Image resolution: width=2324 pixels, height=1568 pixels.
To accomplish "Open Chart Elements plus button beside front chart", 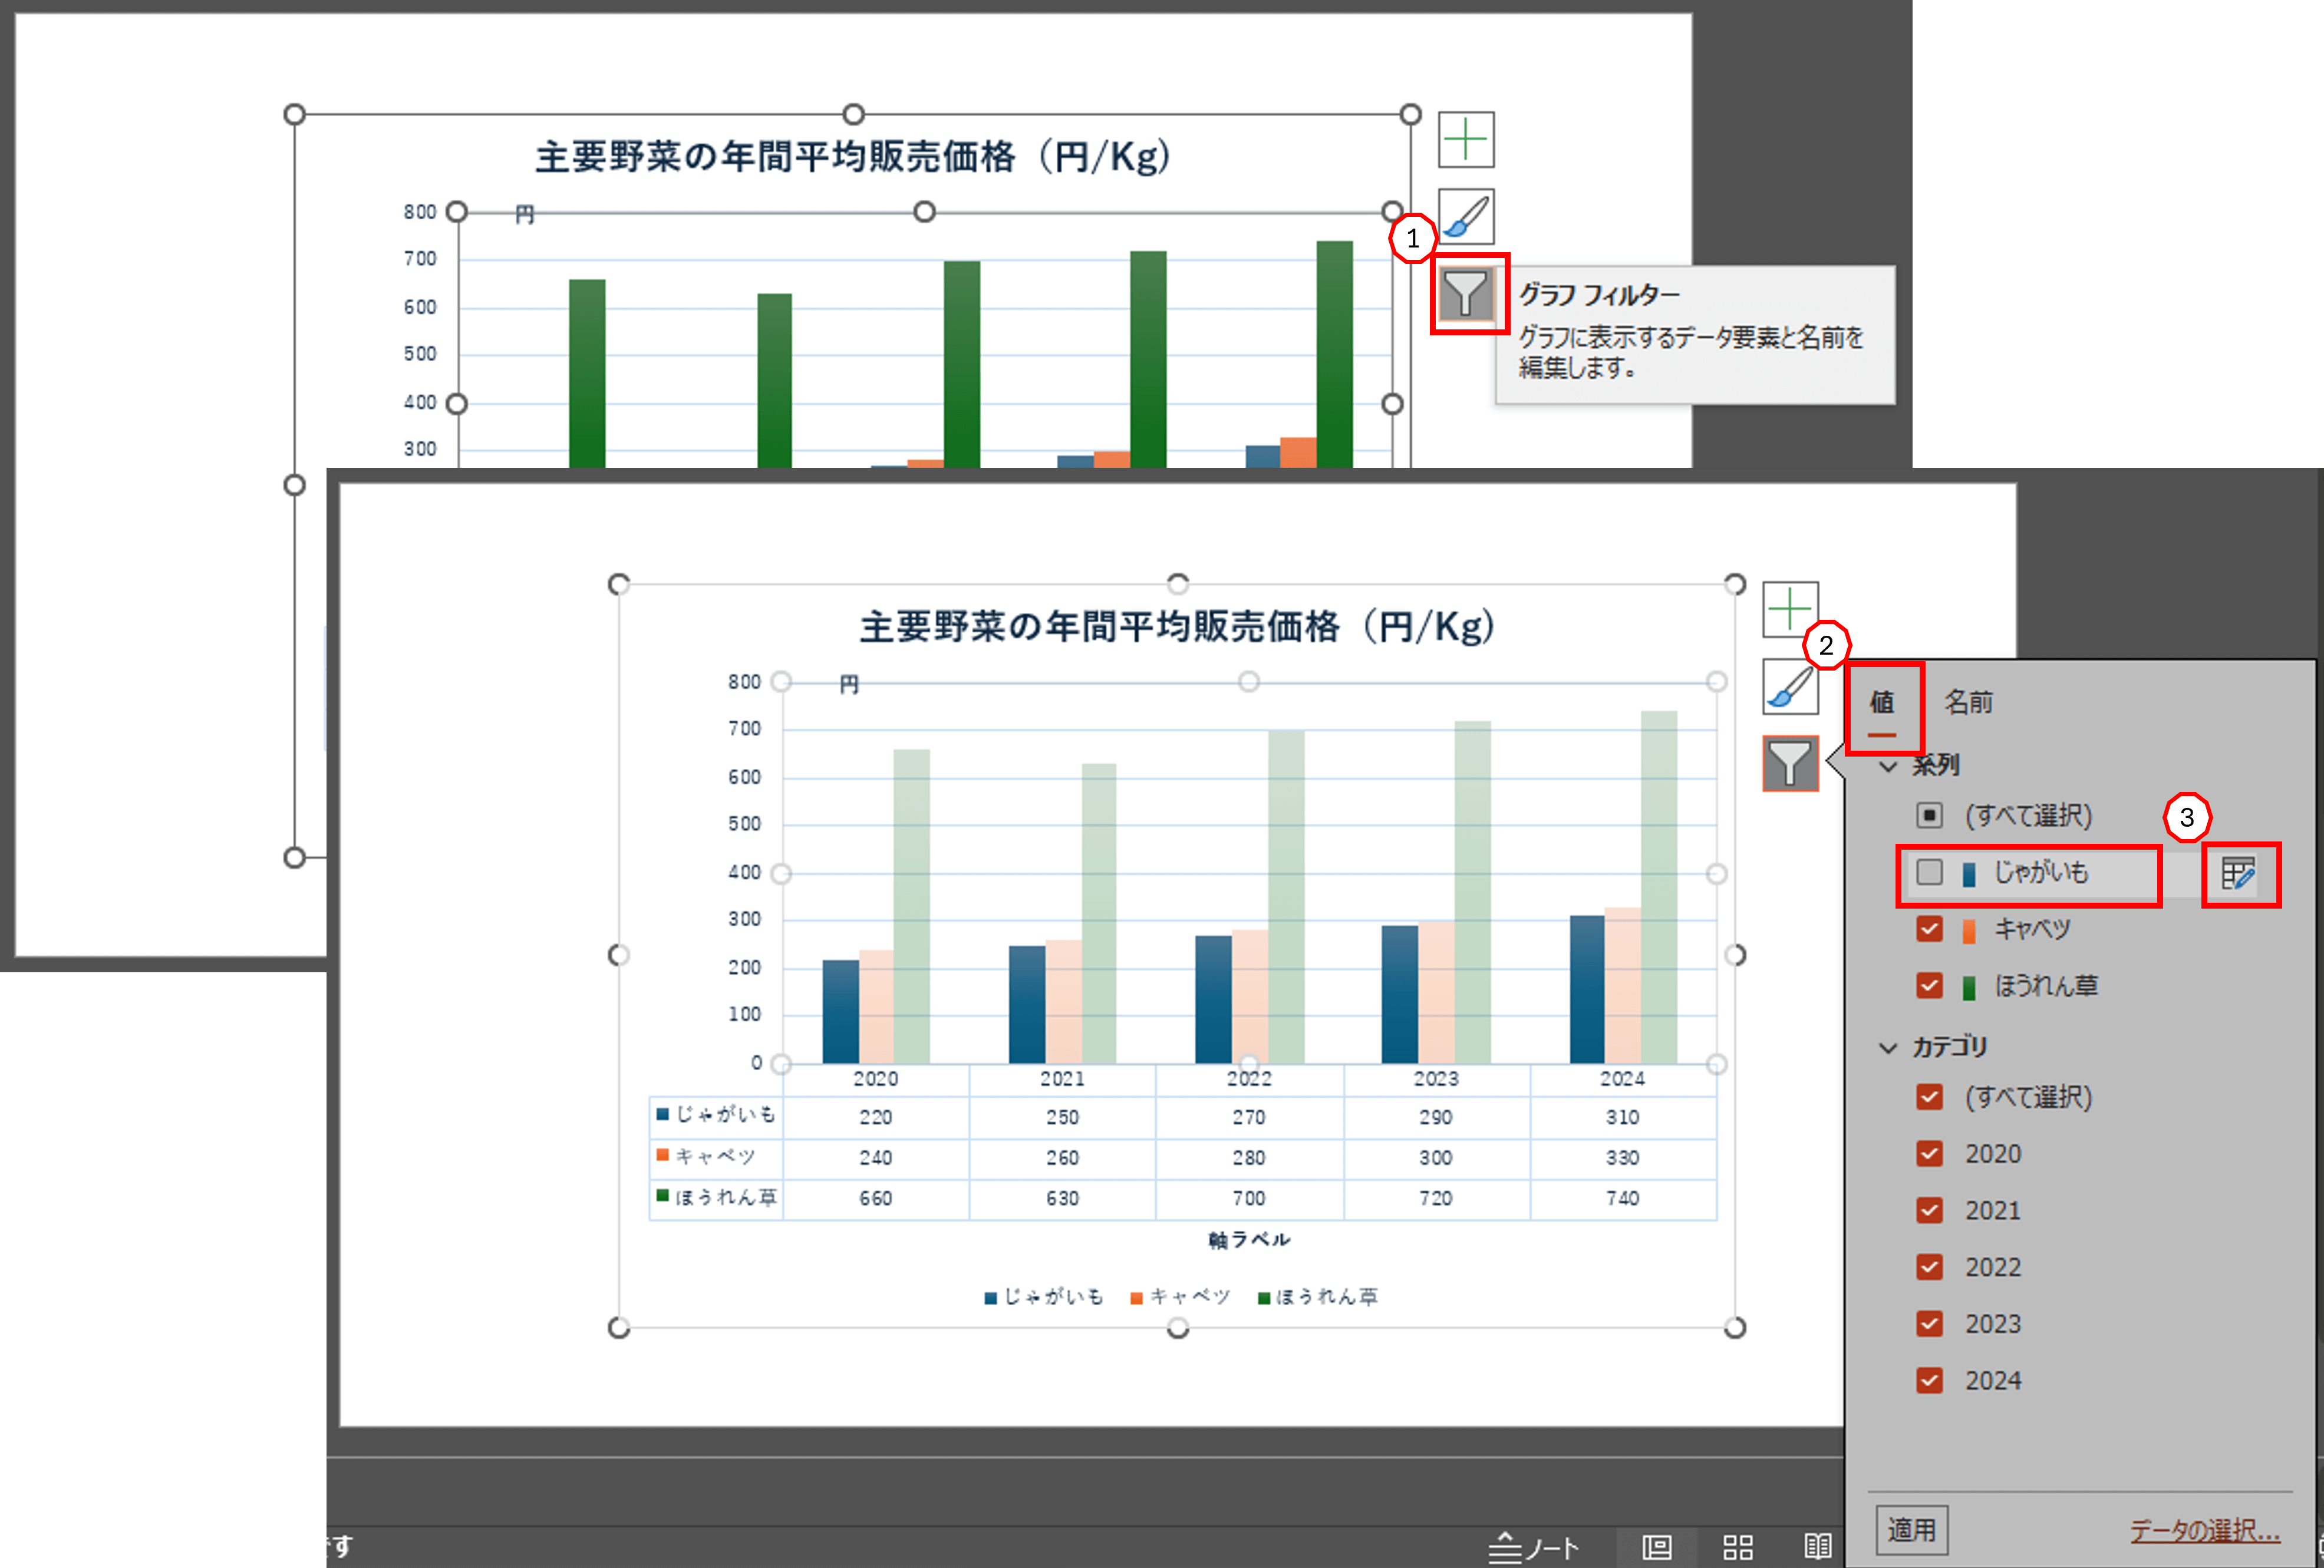I will point(1790,610).
